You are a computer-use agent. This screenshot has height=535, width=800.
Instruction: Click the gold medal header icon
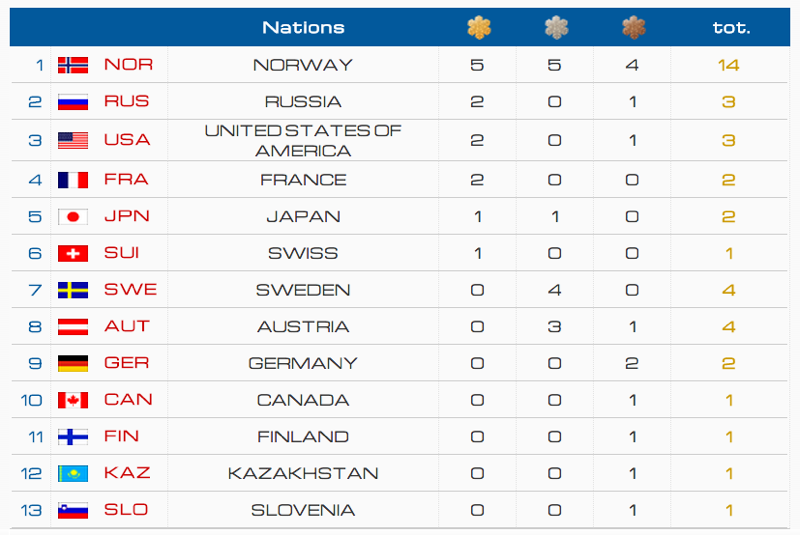coord(478,28)
